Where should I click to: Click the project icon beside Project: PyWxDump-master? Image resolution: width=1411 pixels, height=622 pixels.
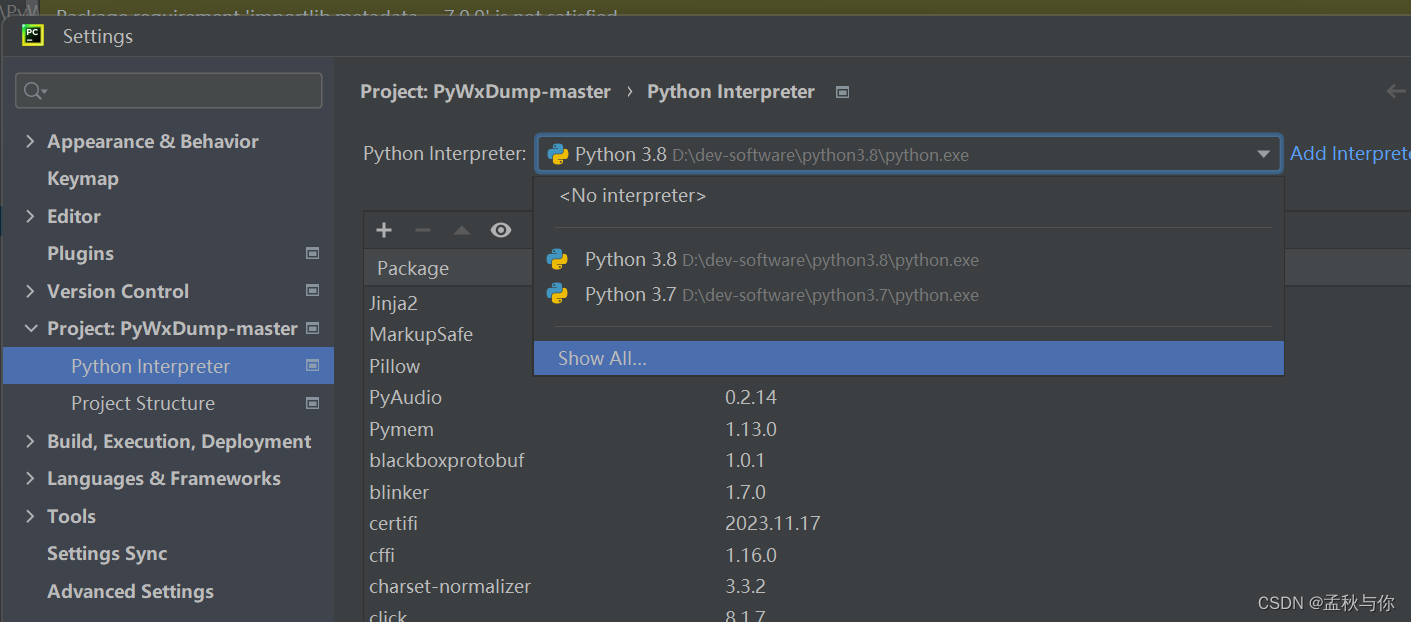(x=313, y=328)
